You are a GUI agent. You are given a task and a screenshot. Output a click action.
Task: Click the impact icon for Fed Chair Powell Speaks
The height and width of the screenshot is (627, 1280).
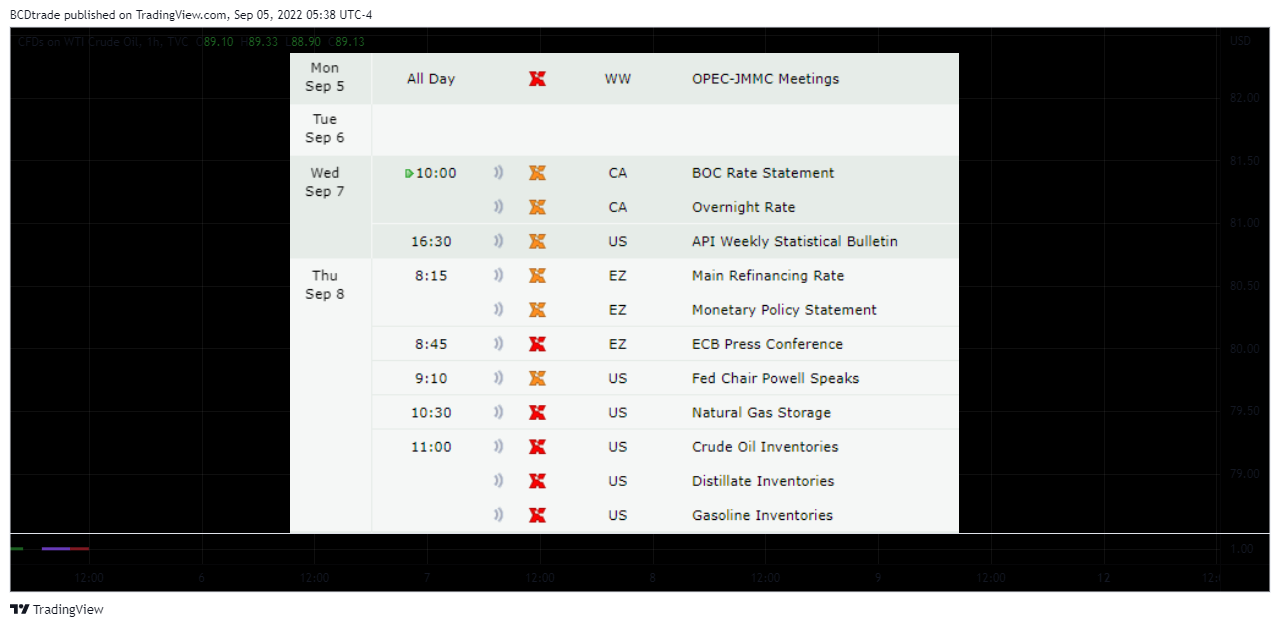pyautogui.click(x=537, y=378)
